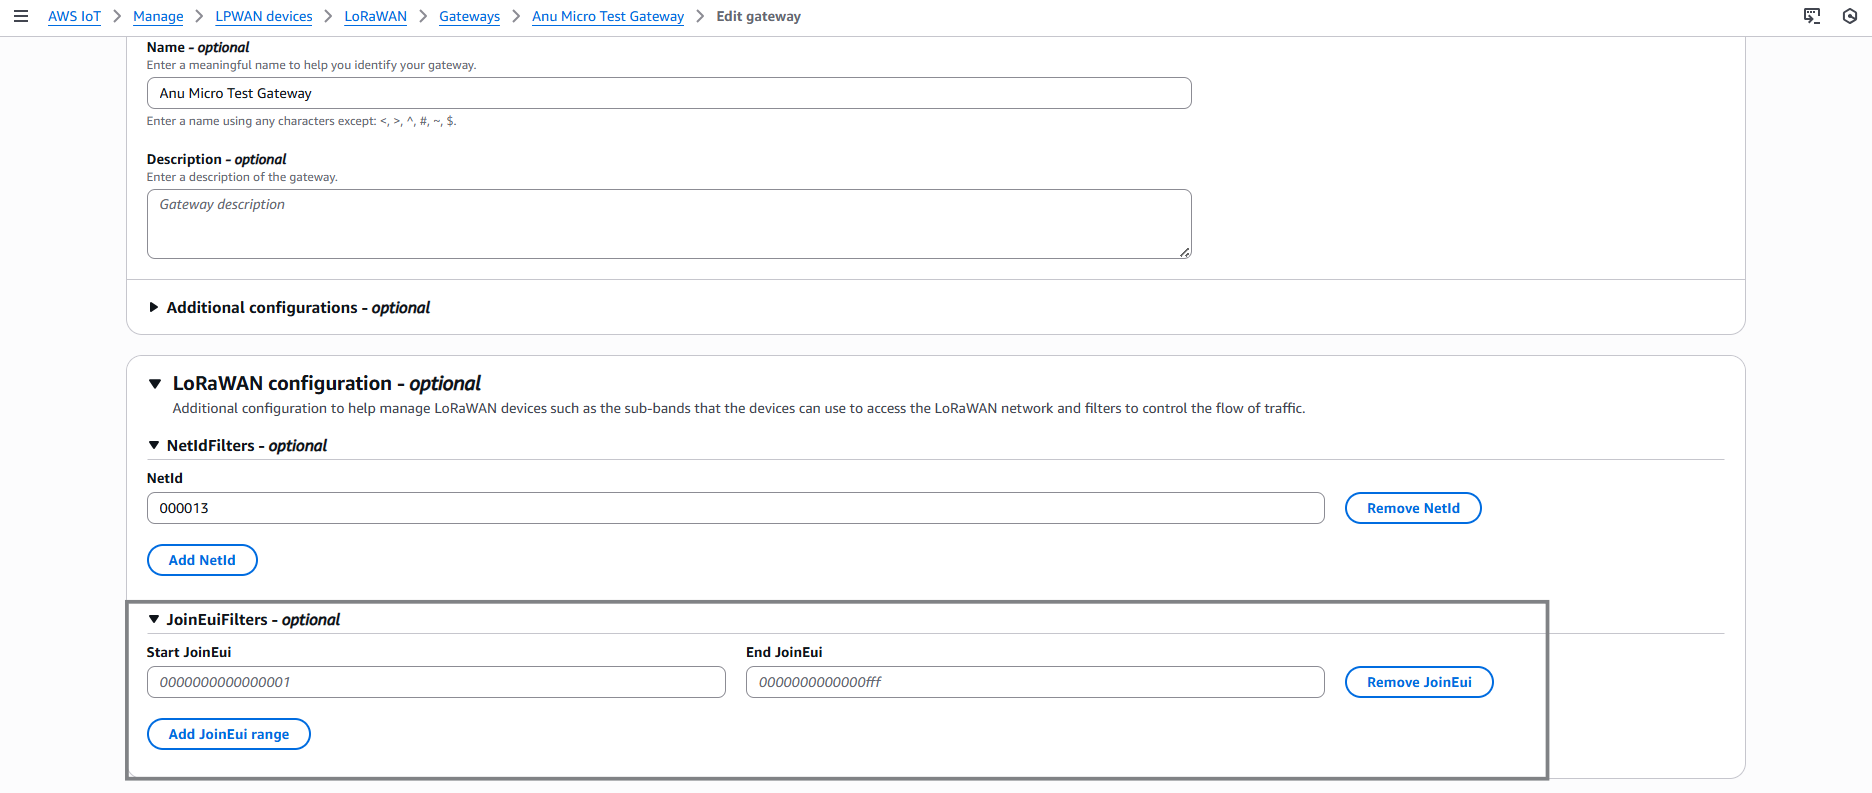The width and height of the screenshot is (1872, 793).
Task: Click the LoRaWAN breadcrumb entry
Action: coord(375,16)
